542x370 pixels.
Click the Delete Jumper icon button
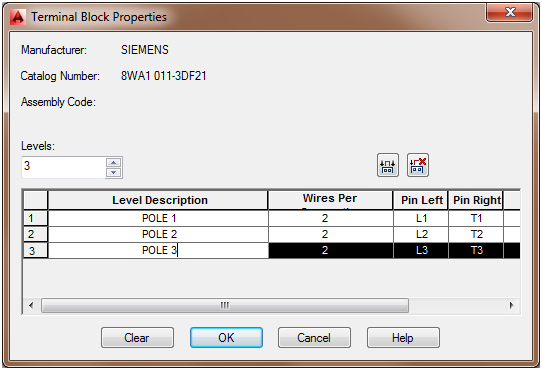coord(418,165)
